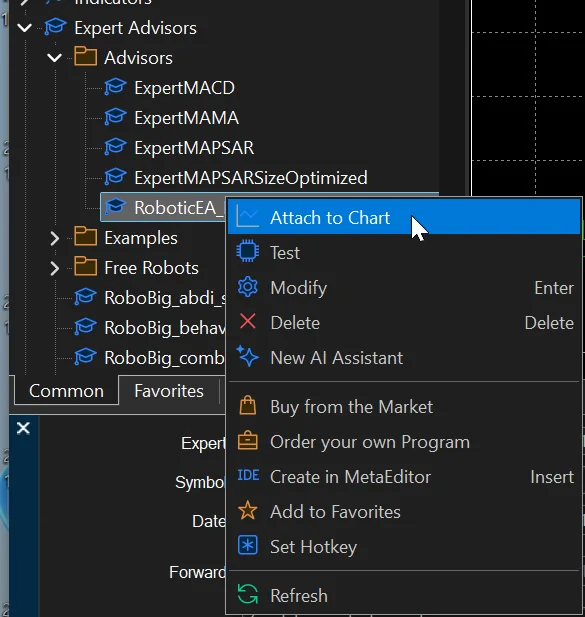Viewport: 585px width, 617px height.
Task: Click the ExpertMAPSARSizeOptimized cap icon
Action: tap(115, 176)
